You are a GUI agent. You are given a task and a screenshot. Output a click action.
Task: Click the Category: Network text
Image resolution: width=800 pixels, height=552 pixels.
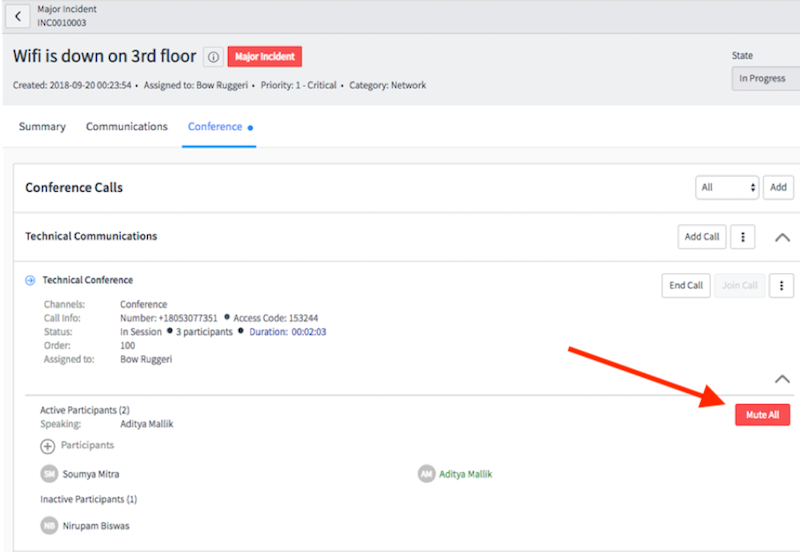(x=388, y=85)
